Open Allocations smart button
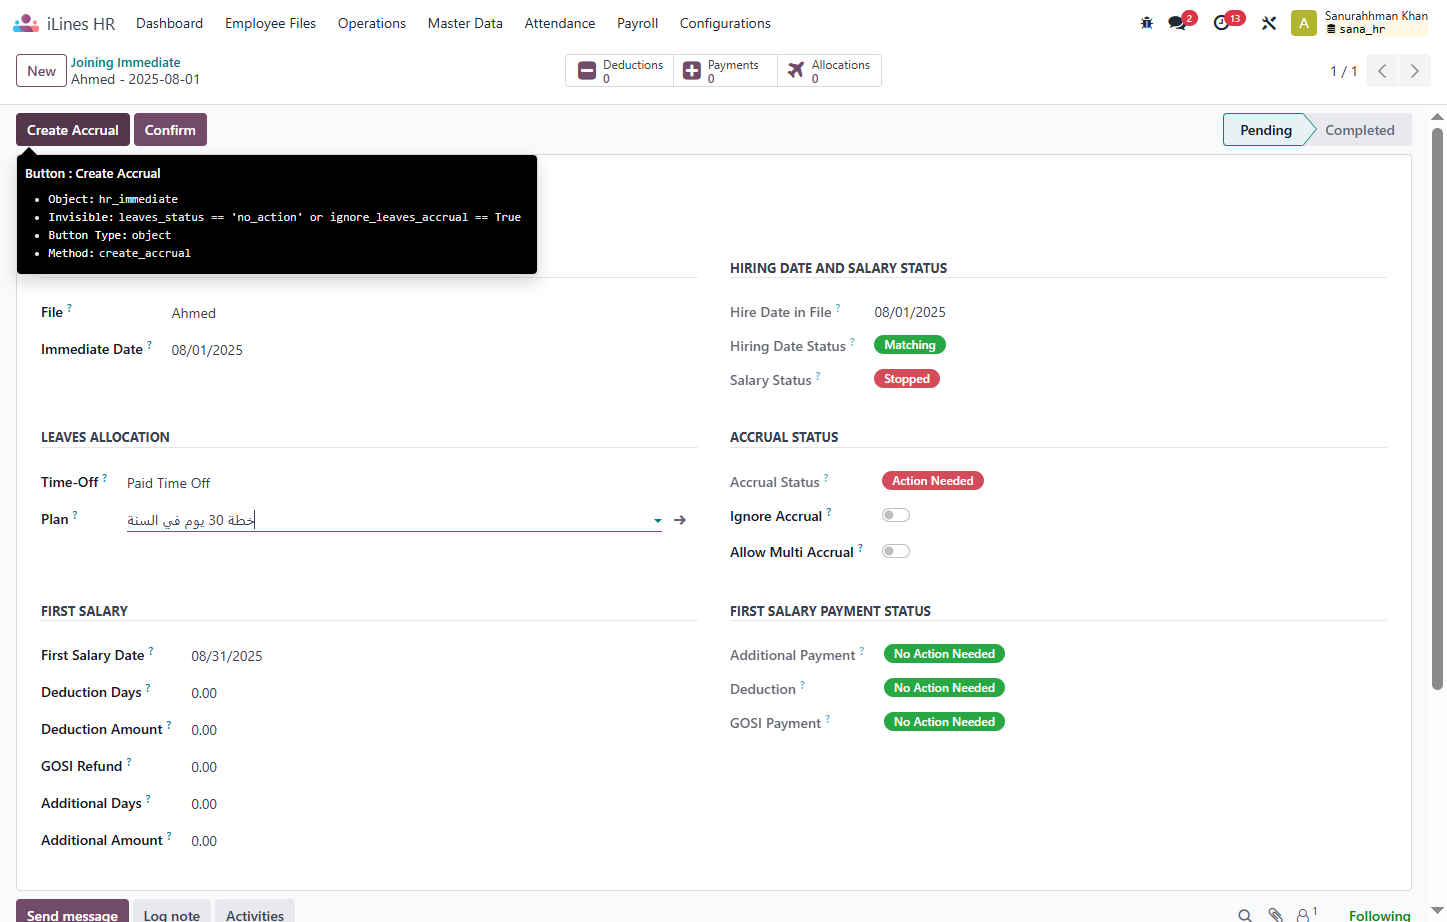 coord(829,71)
